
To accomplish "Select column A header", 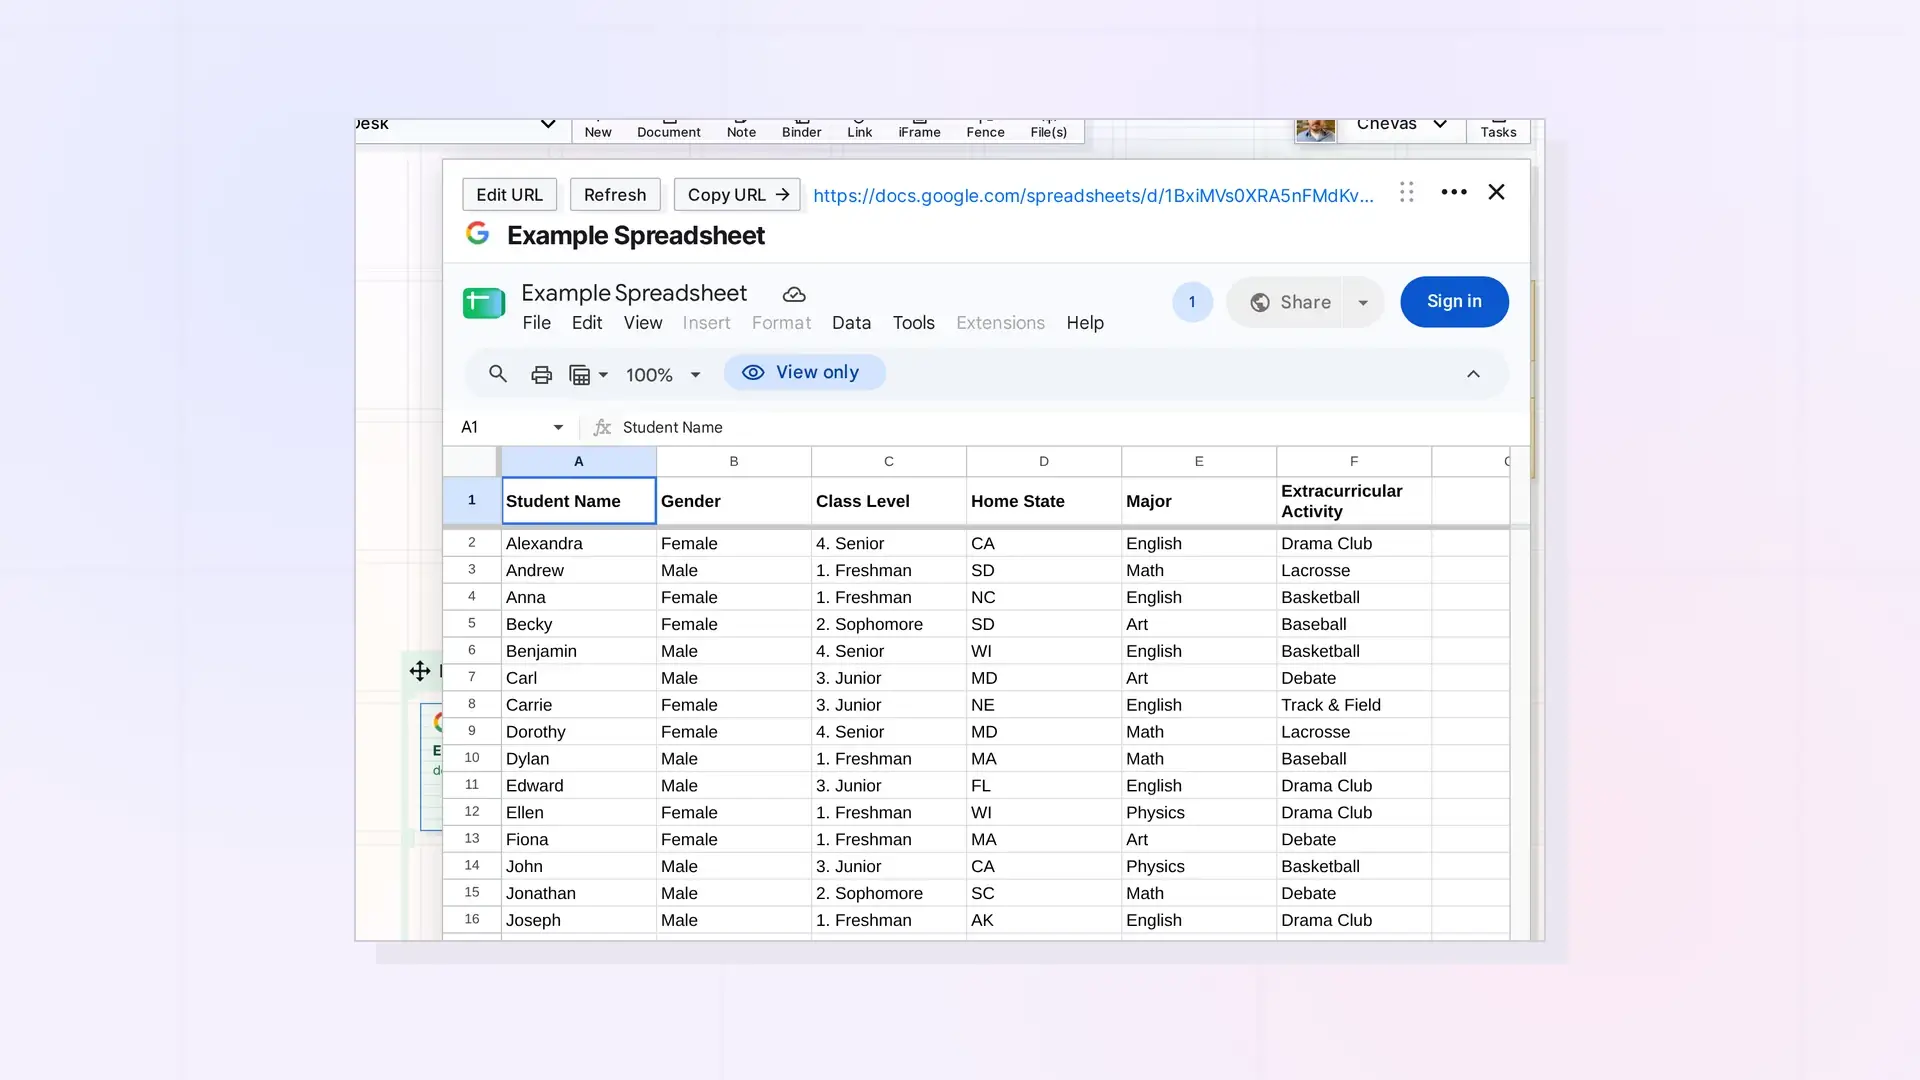I will pos(579,462).
